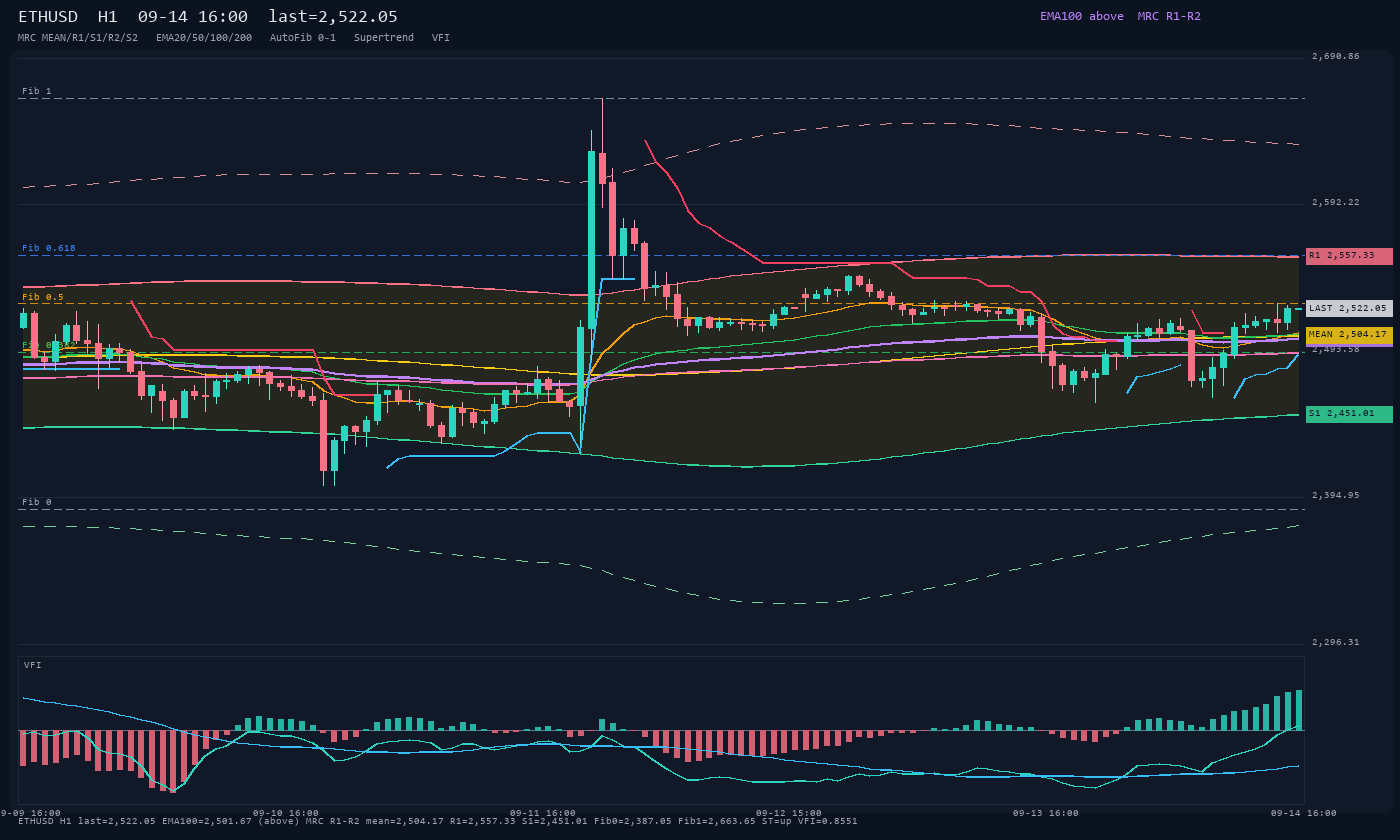The image size is (1400, 840).
Task: Click the 09-10 16:00 time axis label
Action: click(x=286, y=813)
